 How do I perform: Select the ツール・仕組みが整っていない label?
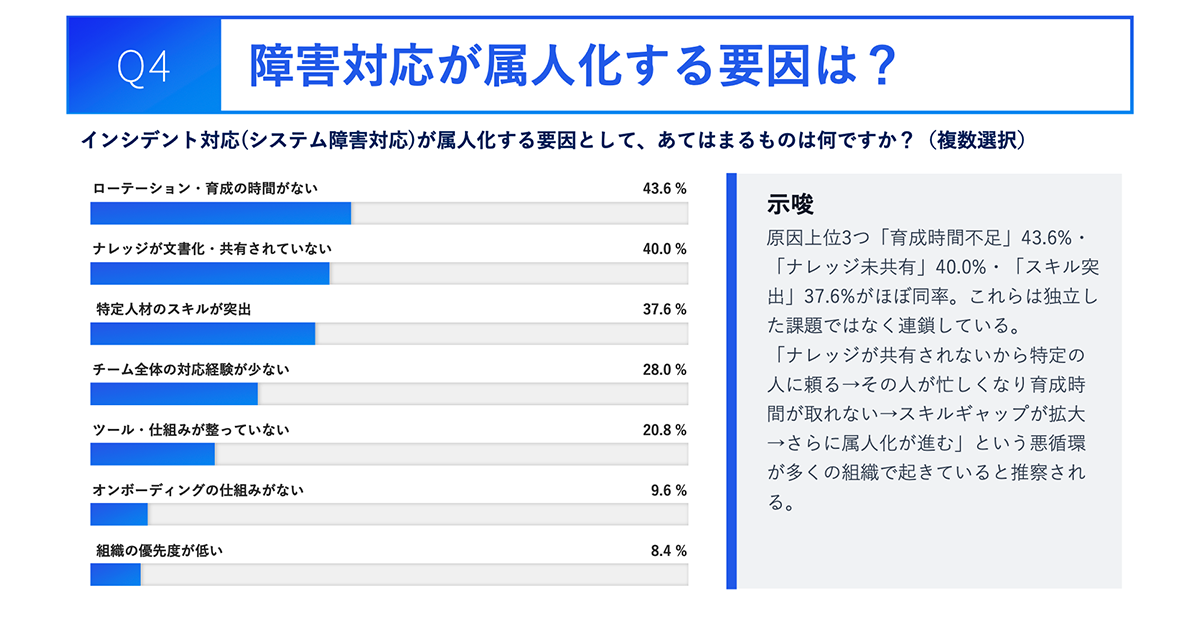[x=191, y=430]
